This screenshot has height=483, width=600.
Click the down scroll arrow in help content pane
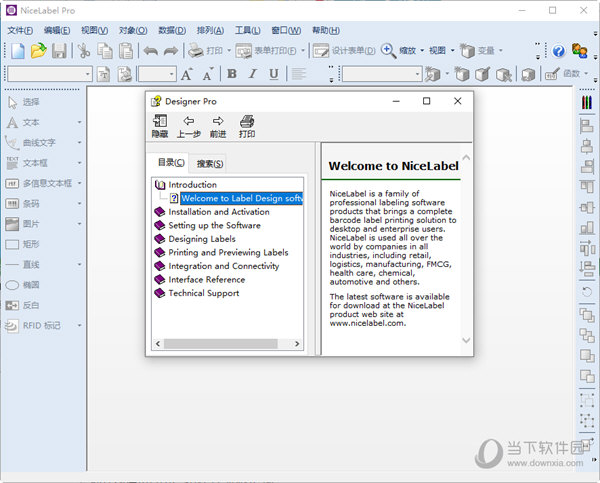[x=466, y=340]
